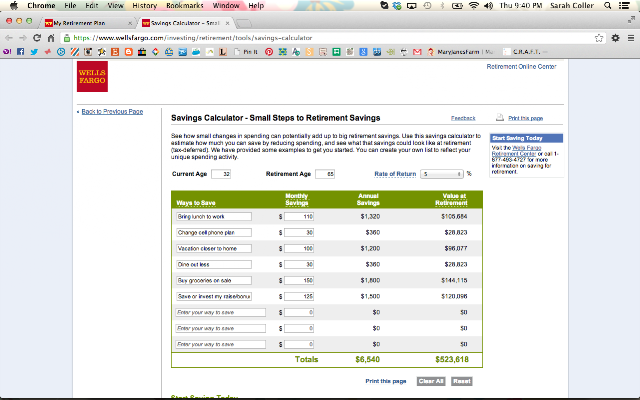Click Back to Previous Page link
The height and width of the screenshot is (400, 640).
[x=112, y=111]
